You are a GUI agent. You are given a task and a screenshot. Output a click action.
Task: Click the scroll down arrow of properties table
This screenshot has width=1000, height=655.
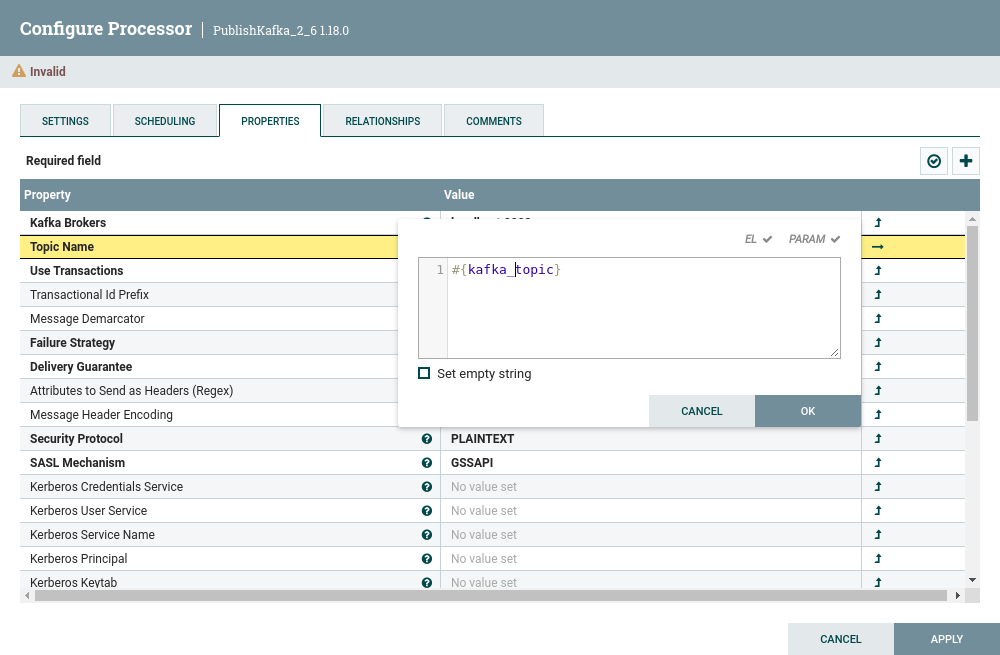click(972, 580)
